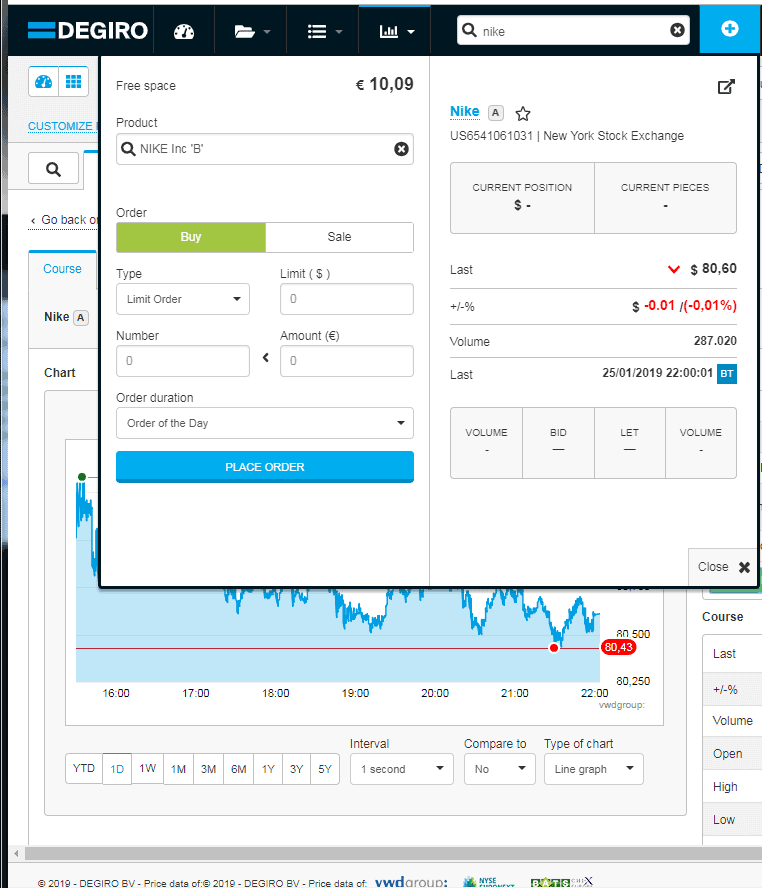The height and width of the screenshot is (888, 762).
Task: Click the BID cell in order book
Action: tap(558, 442)
